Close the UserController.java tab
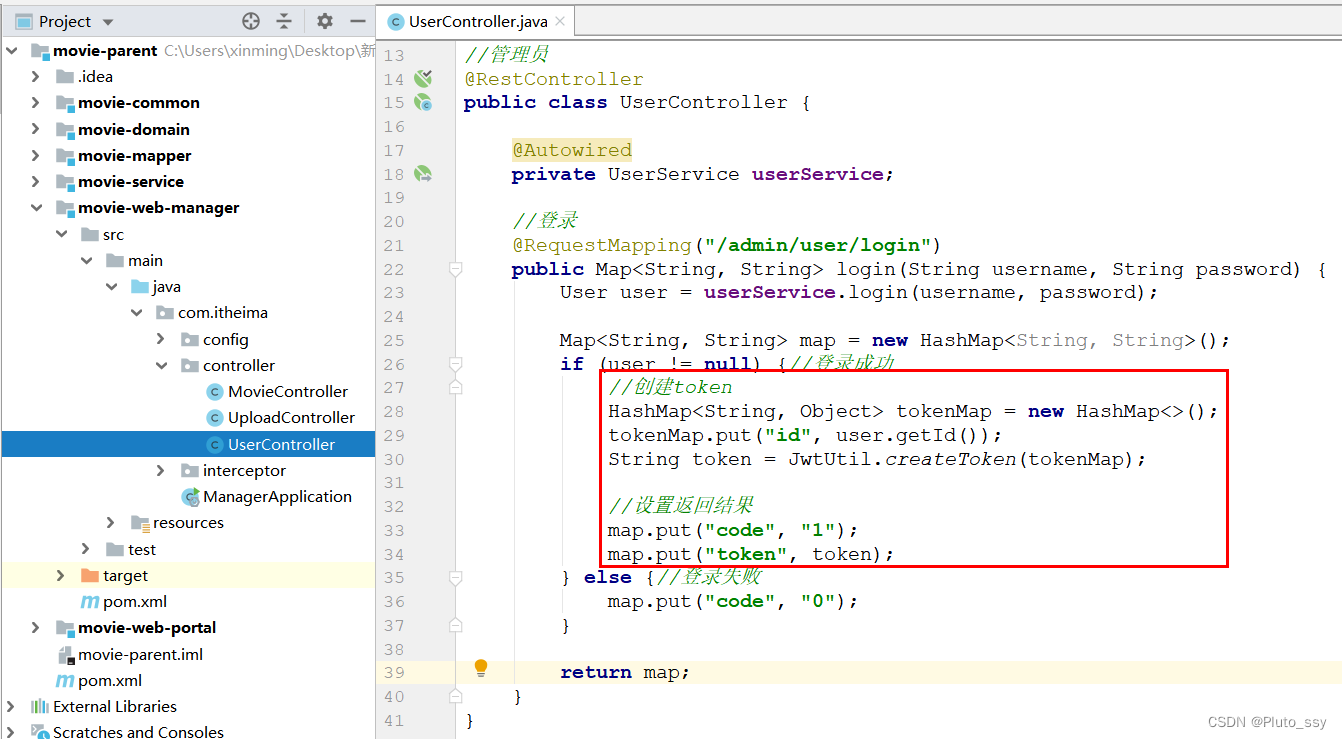The width and height of the screenshot is (1342, 739). pyautogui.click(x=558, y=21)
